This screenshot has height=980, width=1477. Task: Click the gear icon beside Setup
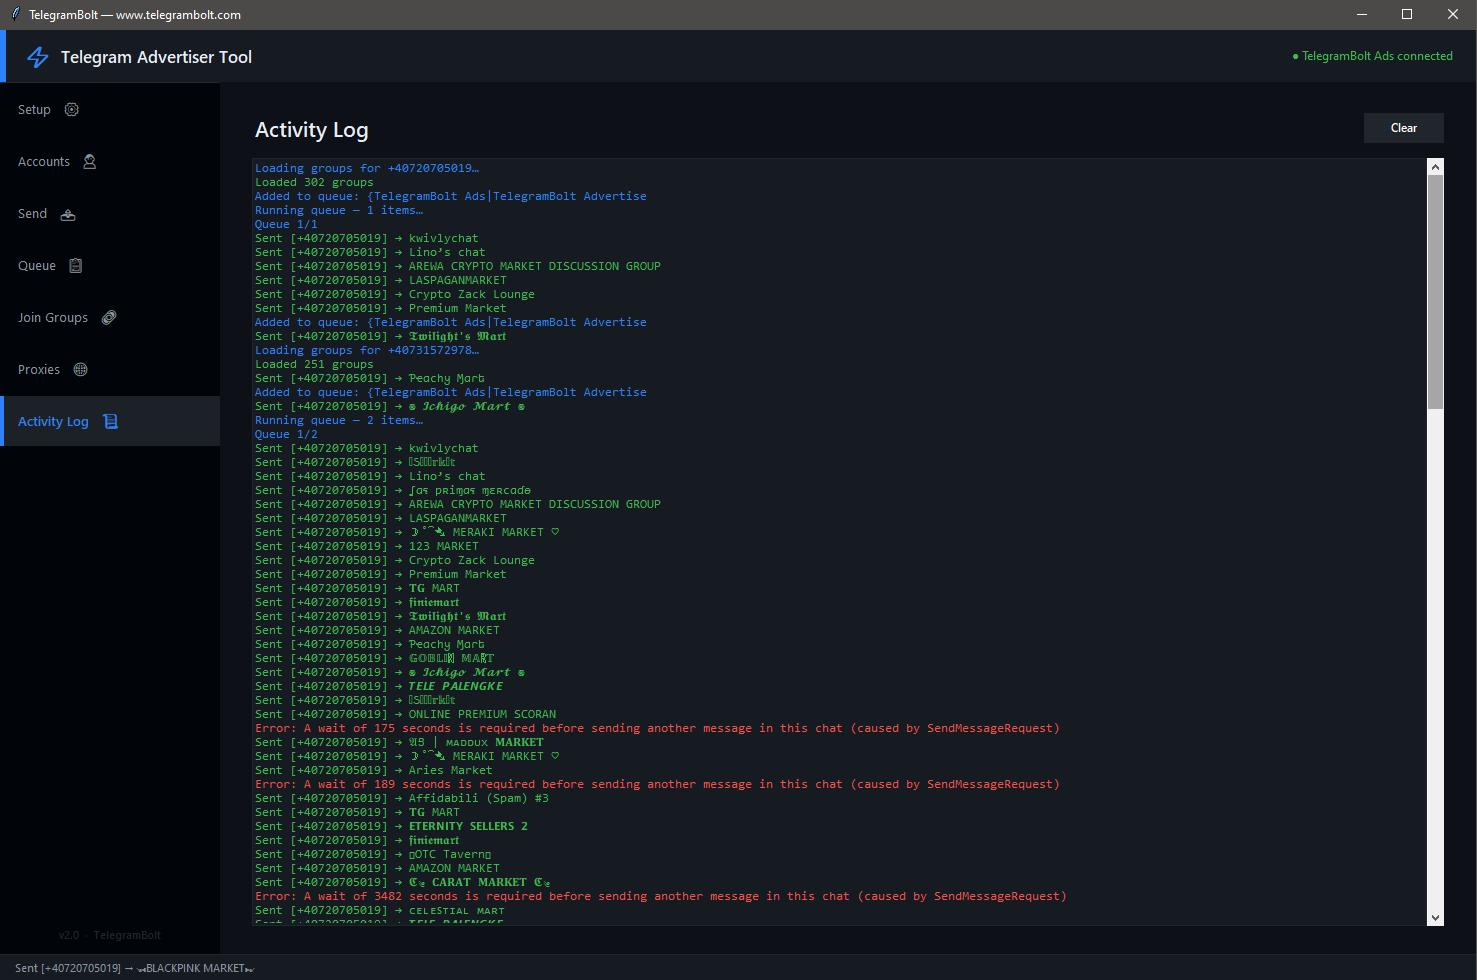tap(72, 110)
